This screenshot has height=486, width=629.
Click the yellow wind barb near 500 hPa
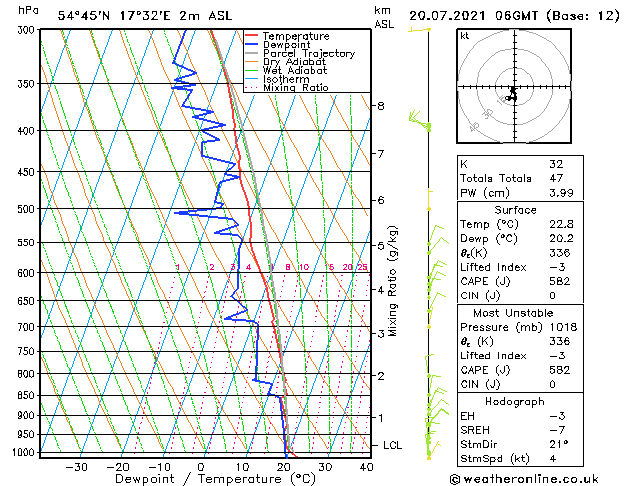coord(429,200)
